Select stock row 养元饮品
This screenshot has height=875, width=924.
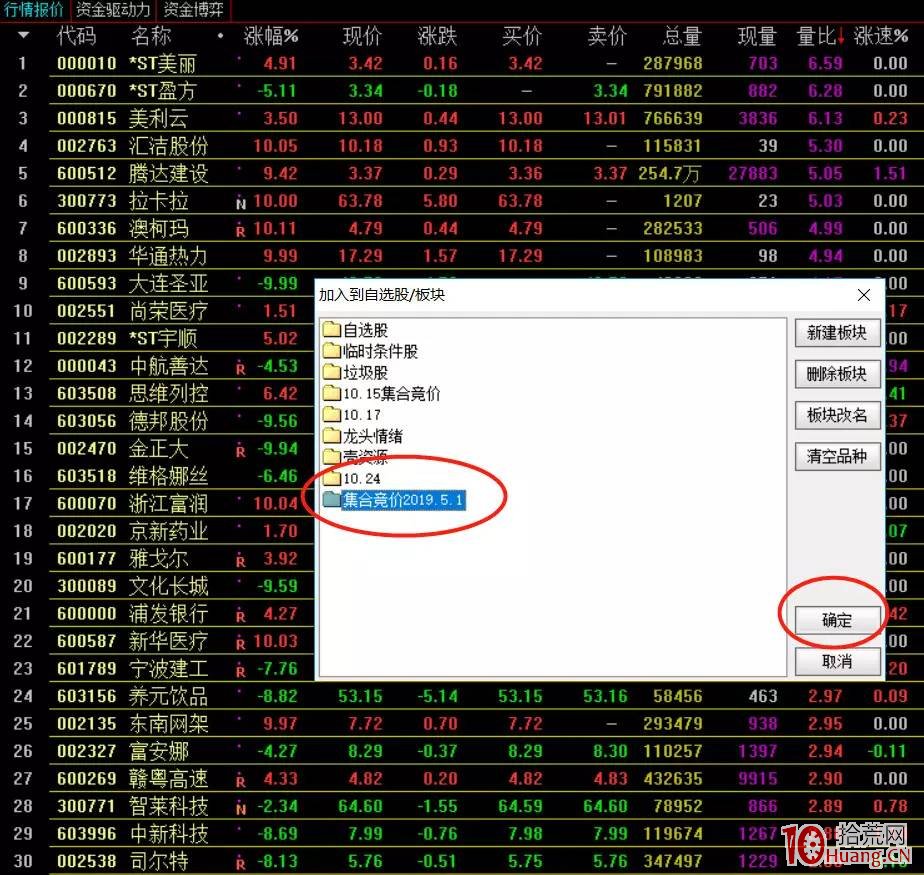(462, 696)
